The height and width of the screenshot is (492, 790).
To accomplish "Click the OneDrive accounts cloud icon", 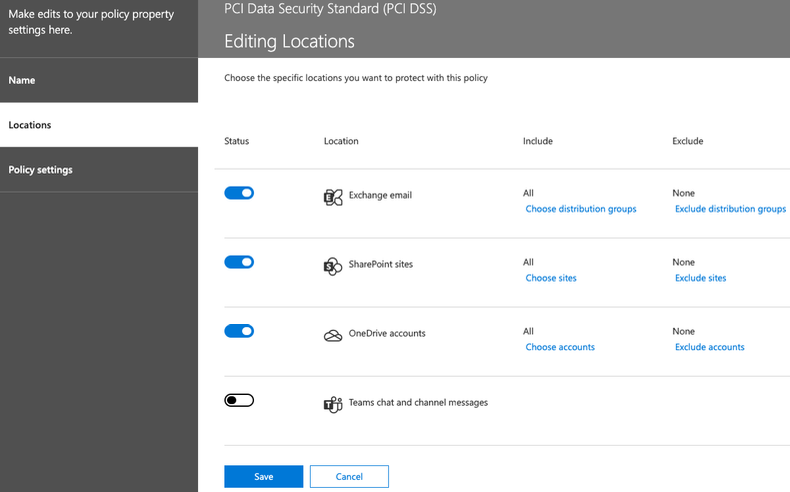I will click(333, 335).
